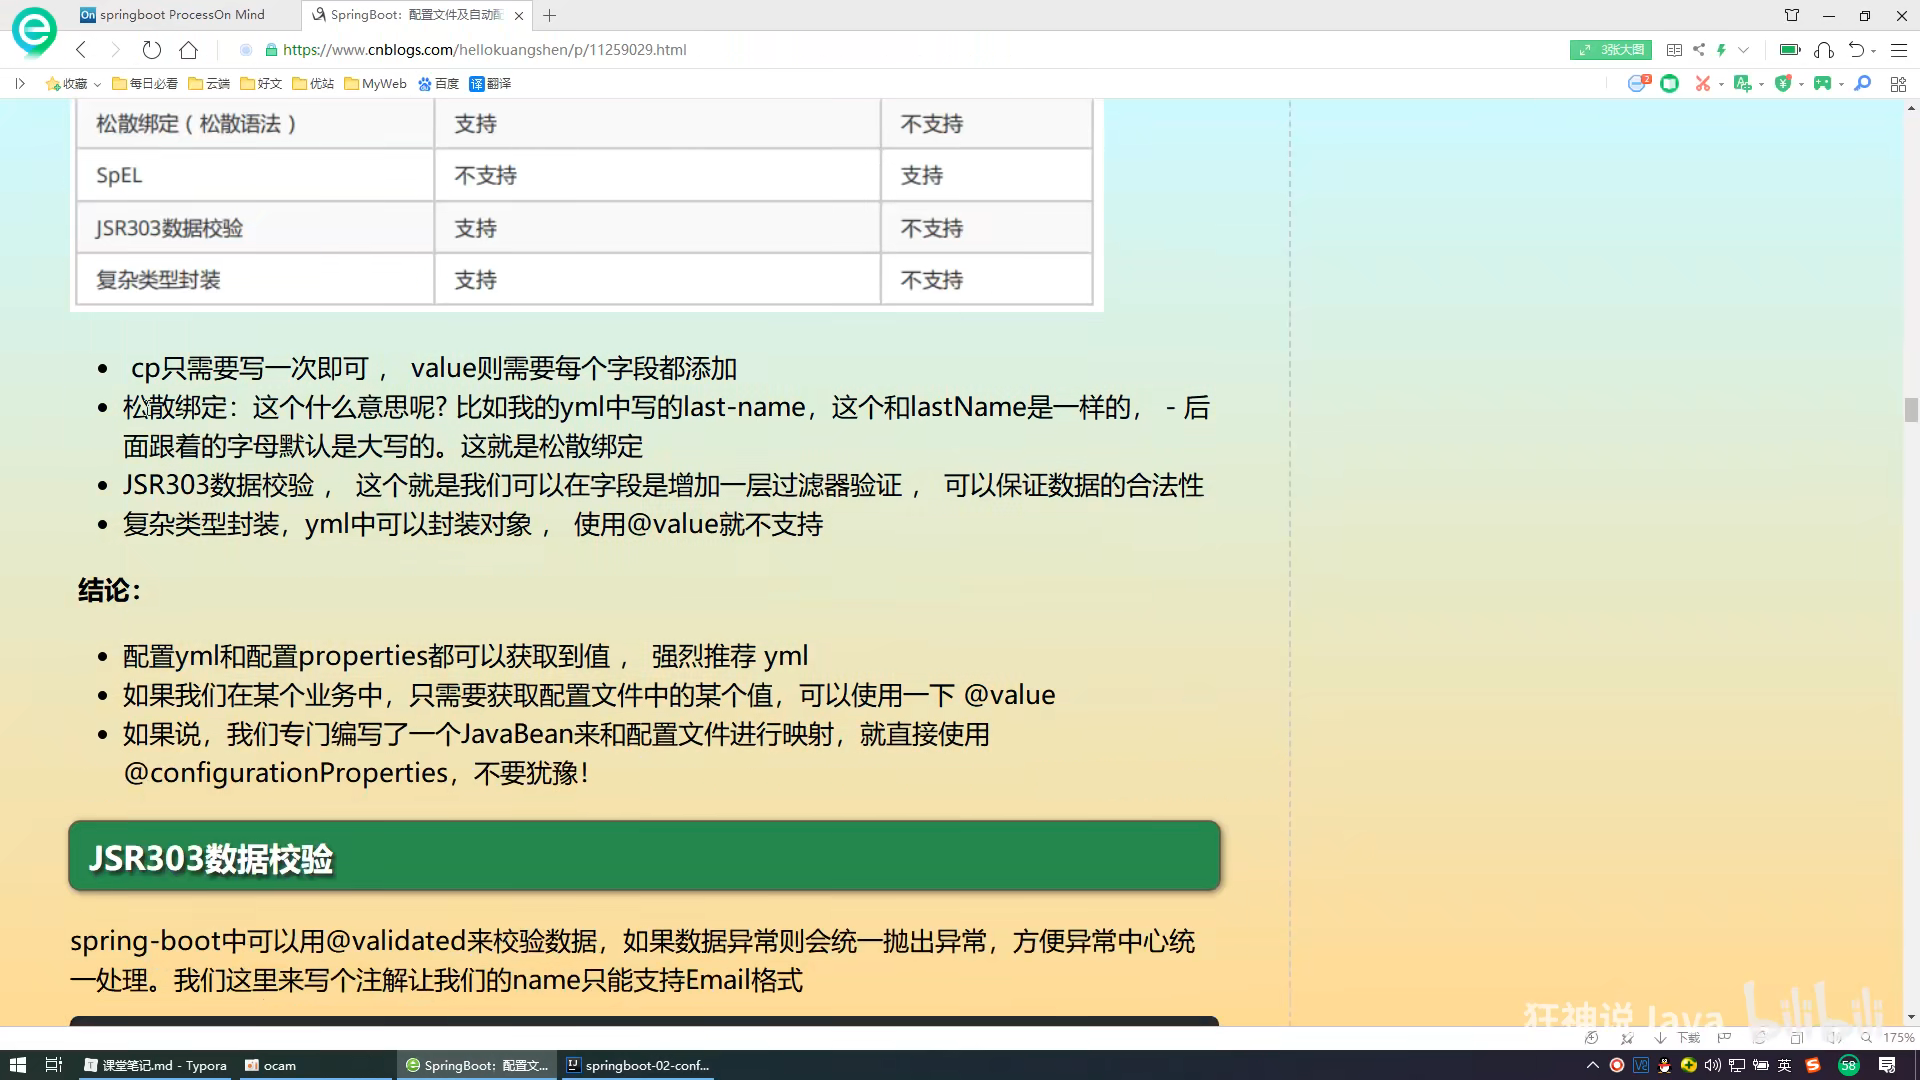Toggle the ad-block extension with badge
This screenshot has height=1080, width=1920.
point(1637,84)
